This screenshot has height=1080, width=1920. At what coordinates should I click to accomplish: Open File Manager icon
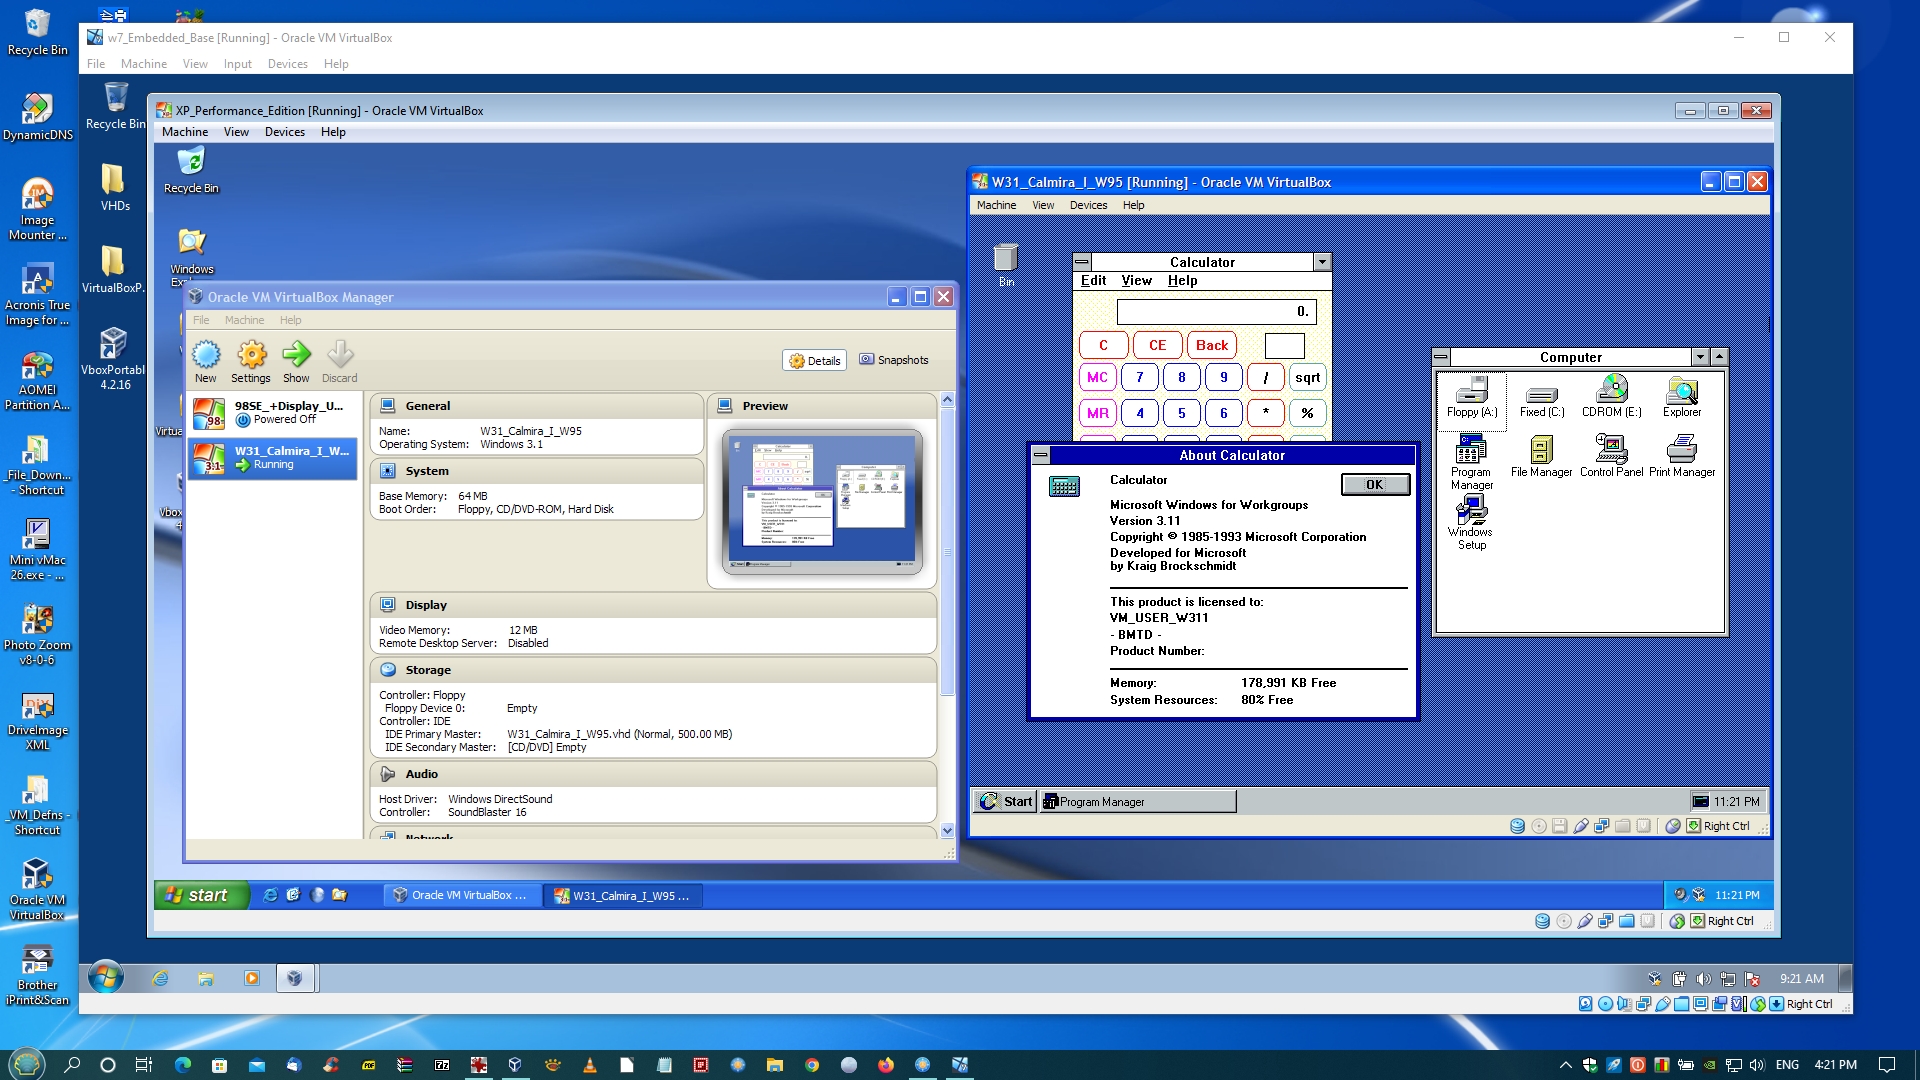1541,456
